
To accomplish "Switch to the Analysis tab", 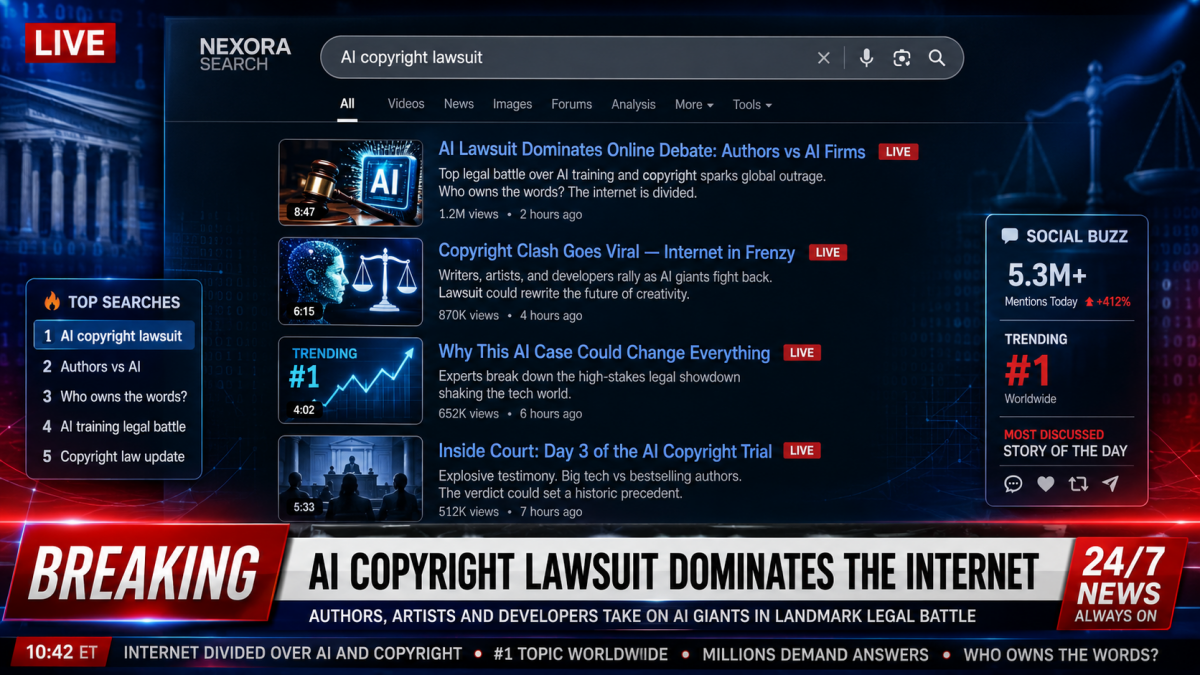I will coord(634,104).
